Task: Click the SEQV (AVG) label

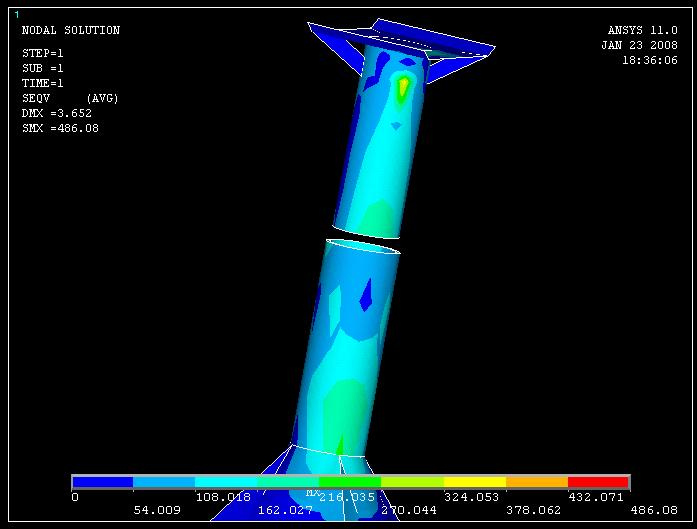Action: [70, 98]
